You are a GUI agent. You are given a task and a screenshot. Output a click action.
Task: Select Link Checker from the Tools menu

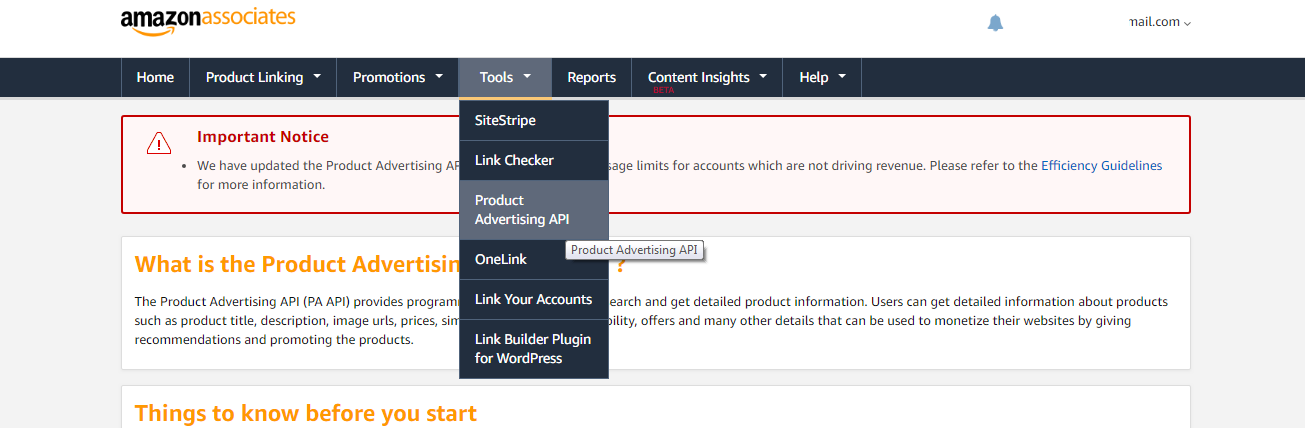(x=534, y=160)
